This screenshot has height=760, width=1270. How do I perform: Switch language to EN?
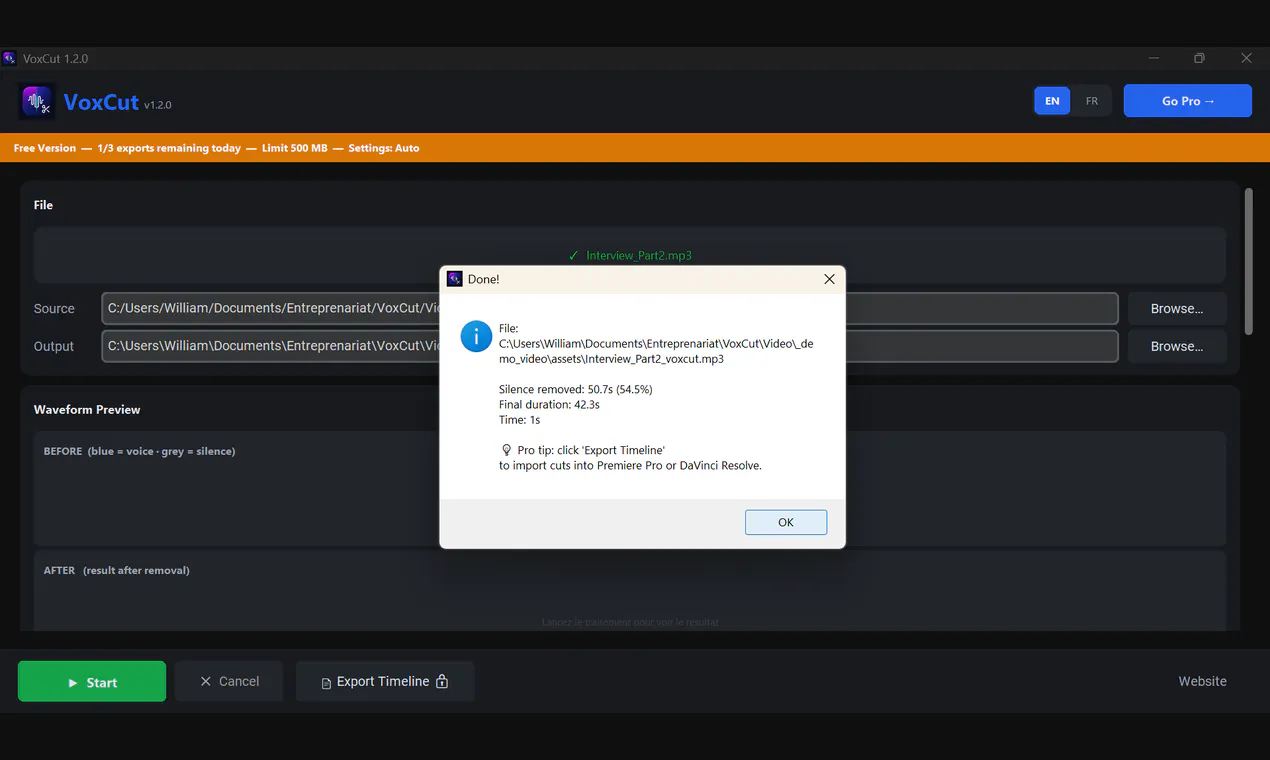(1052, 101)
